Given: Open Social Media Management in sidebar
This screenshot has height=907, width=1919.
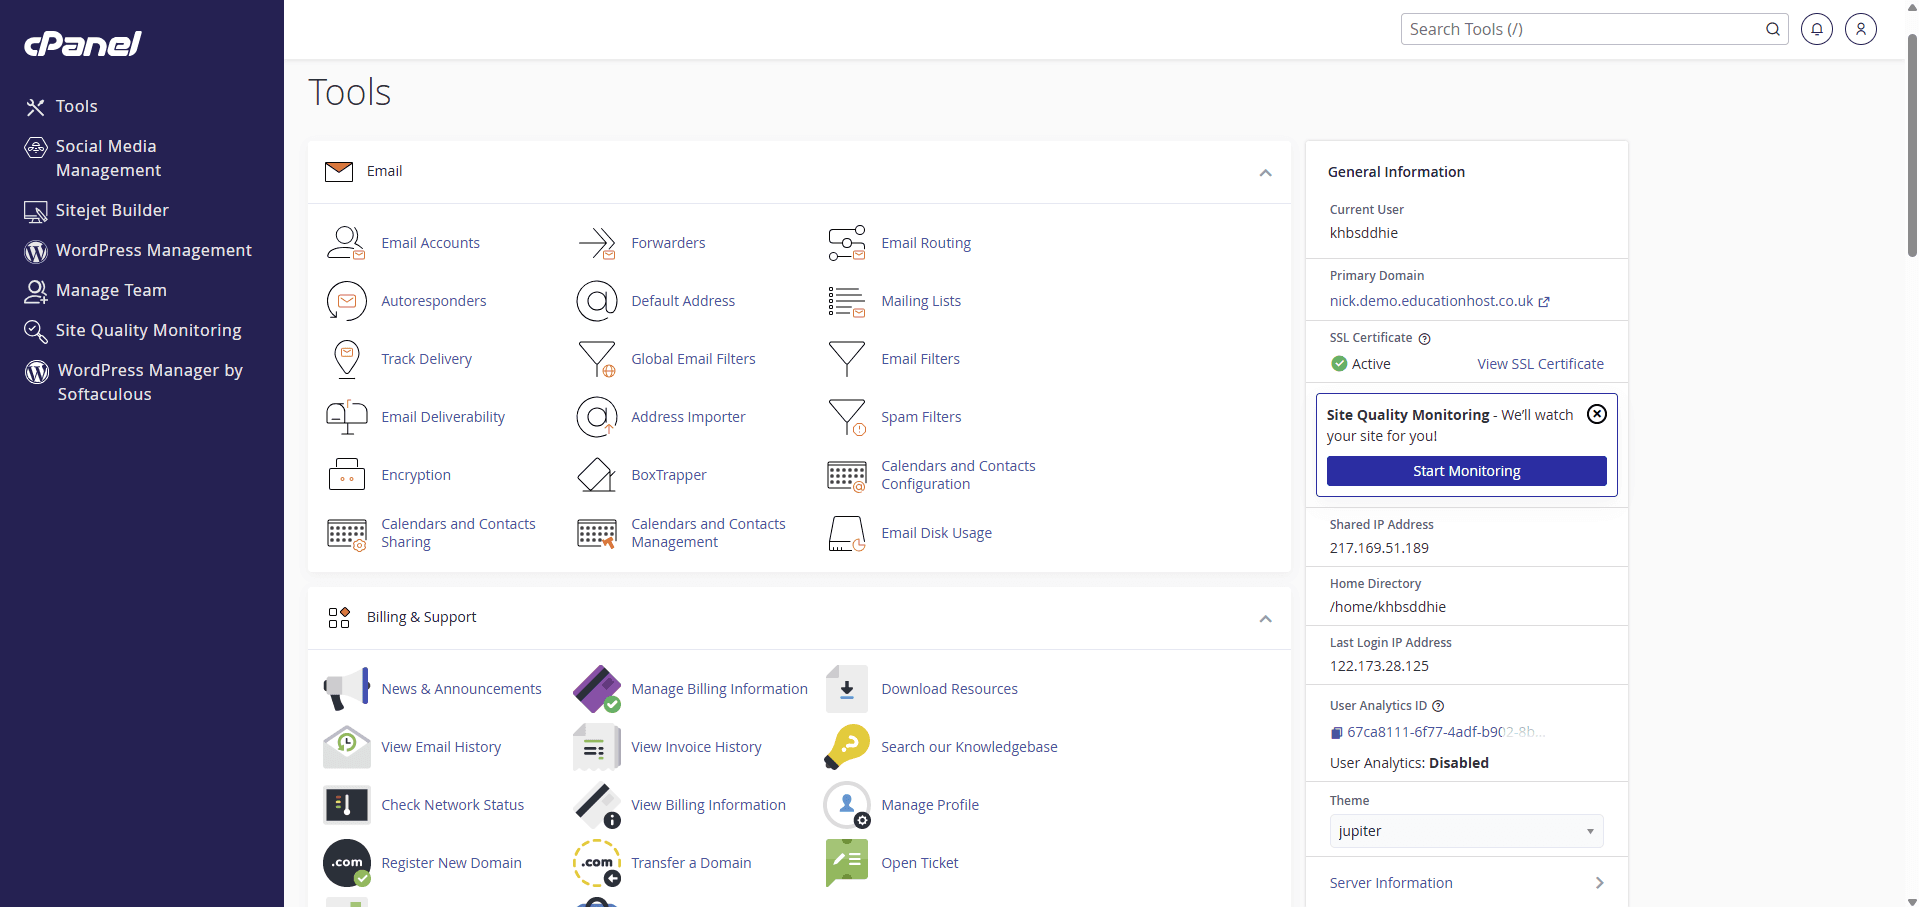Looking at the screenshot, I should click(107, 158).
